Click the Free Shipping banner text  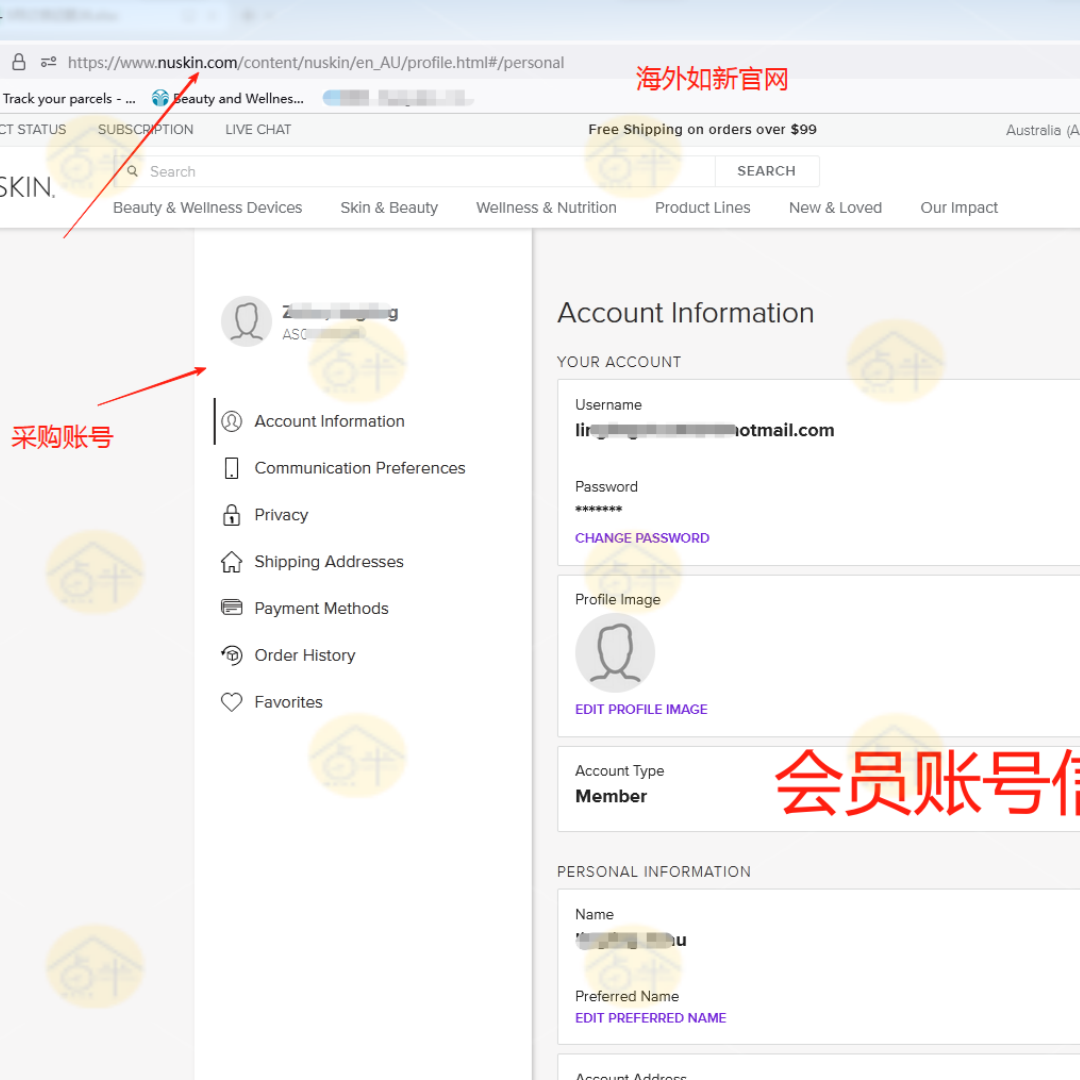[702, 129]
